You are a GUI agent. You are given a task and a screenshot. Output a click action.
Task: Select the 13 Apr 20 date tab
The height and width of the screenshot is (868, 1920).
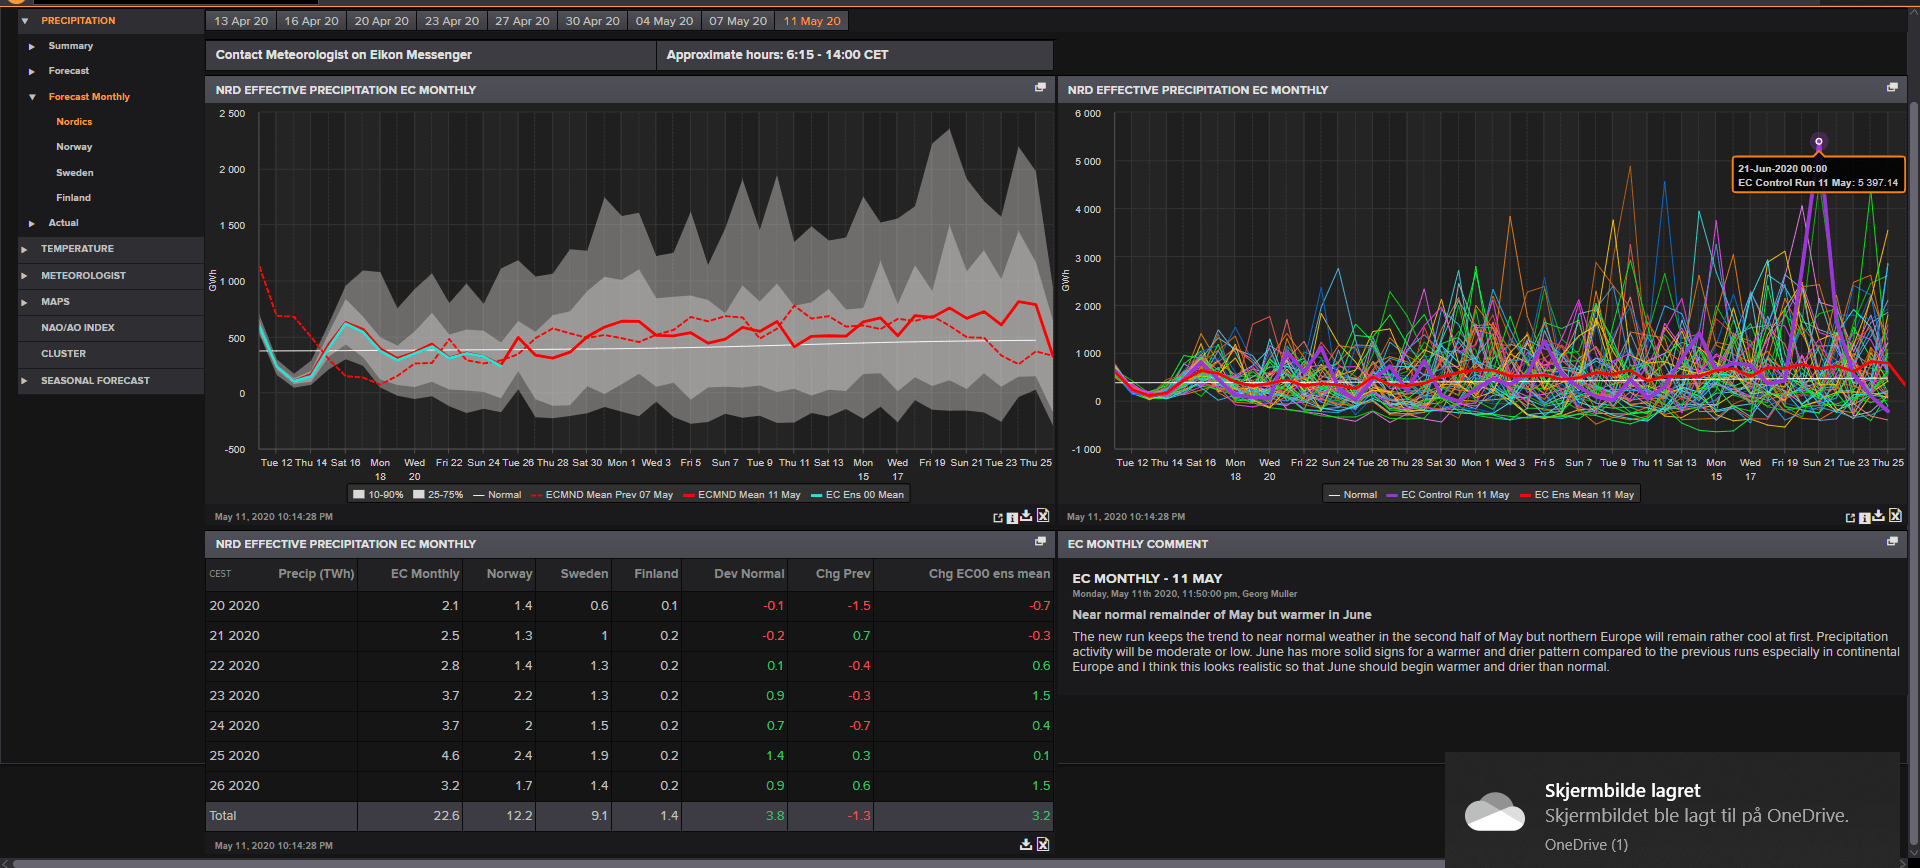click(241, 21)
